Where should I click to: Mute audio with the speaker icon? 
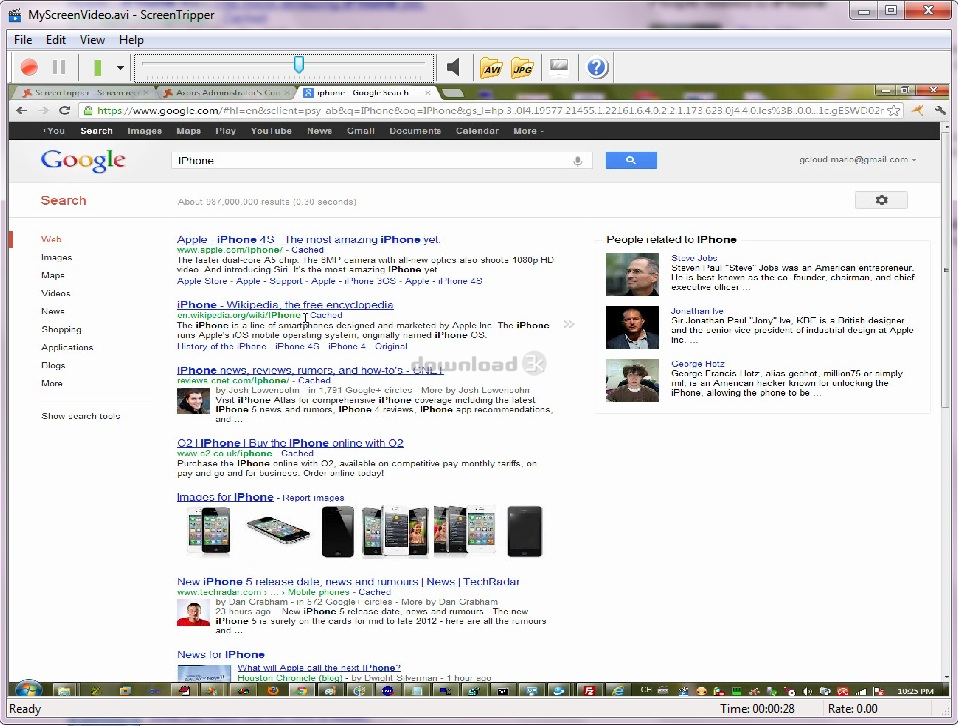[454, 68]
